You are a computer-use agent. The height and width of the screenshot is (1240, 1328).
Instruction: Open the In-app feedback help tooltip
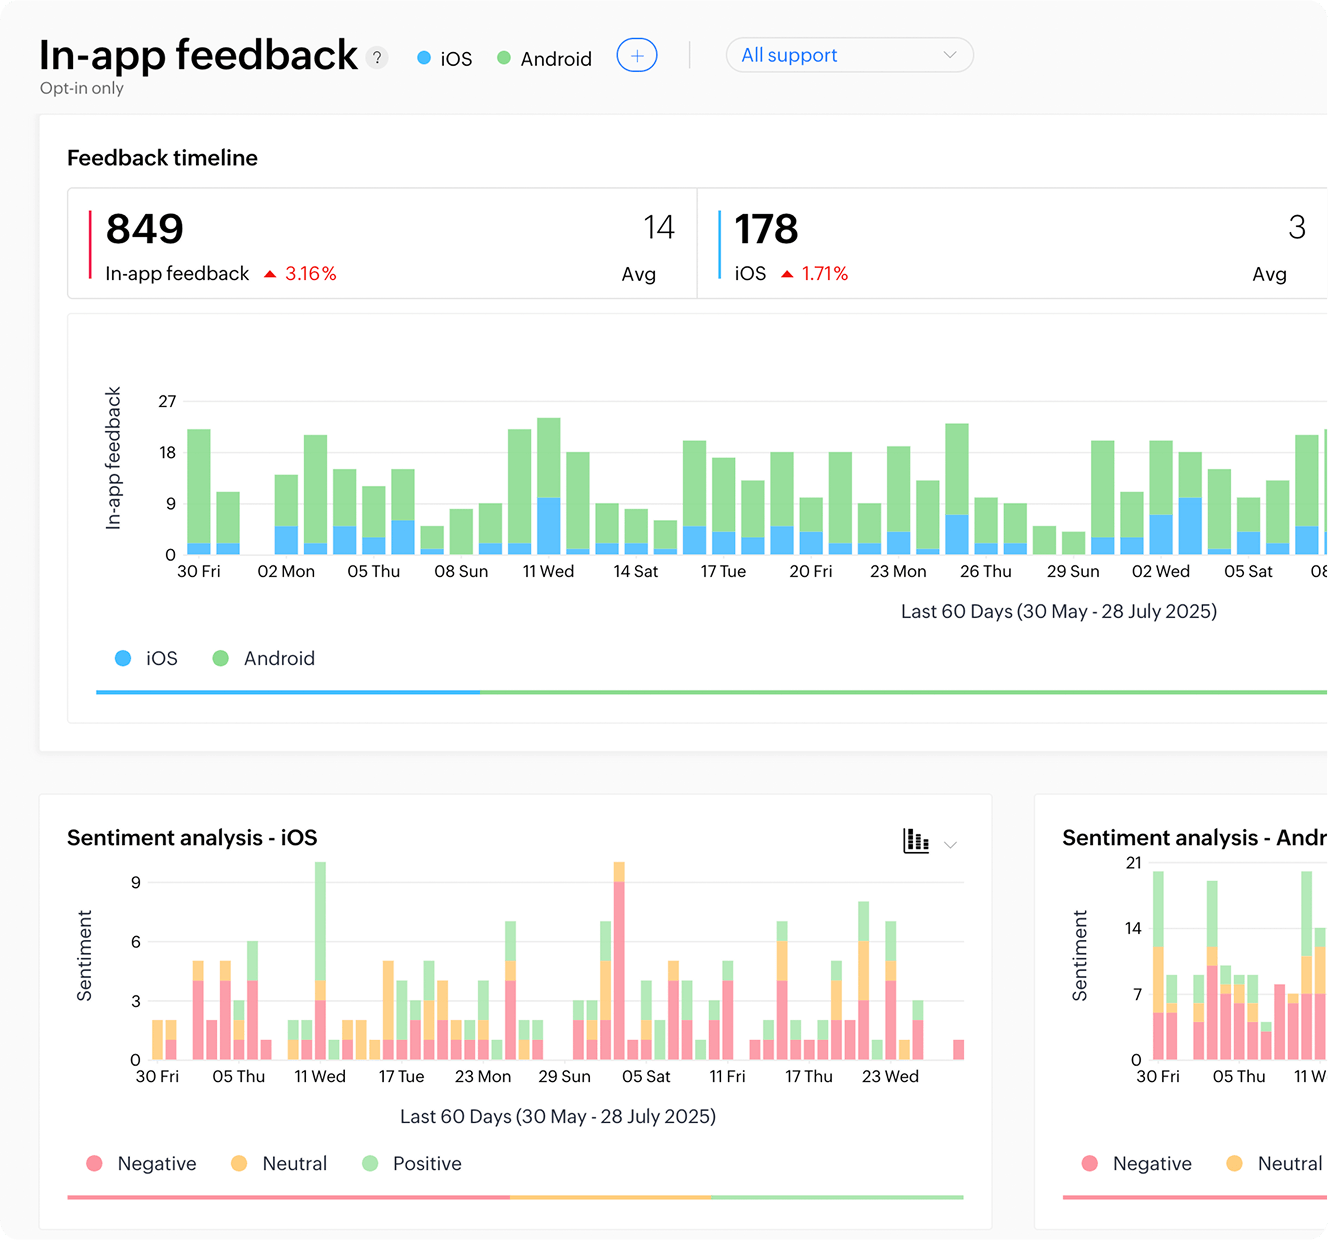pos(377,58)
